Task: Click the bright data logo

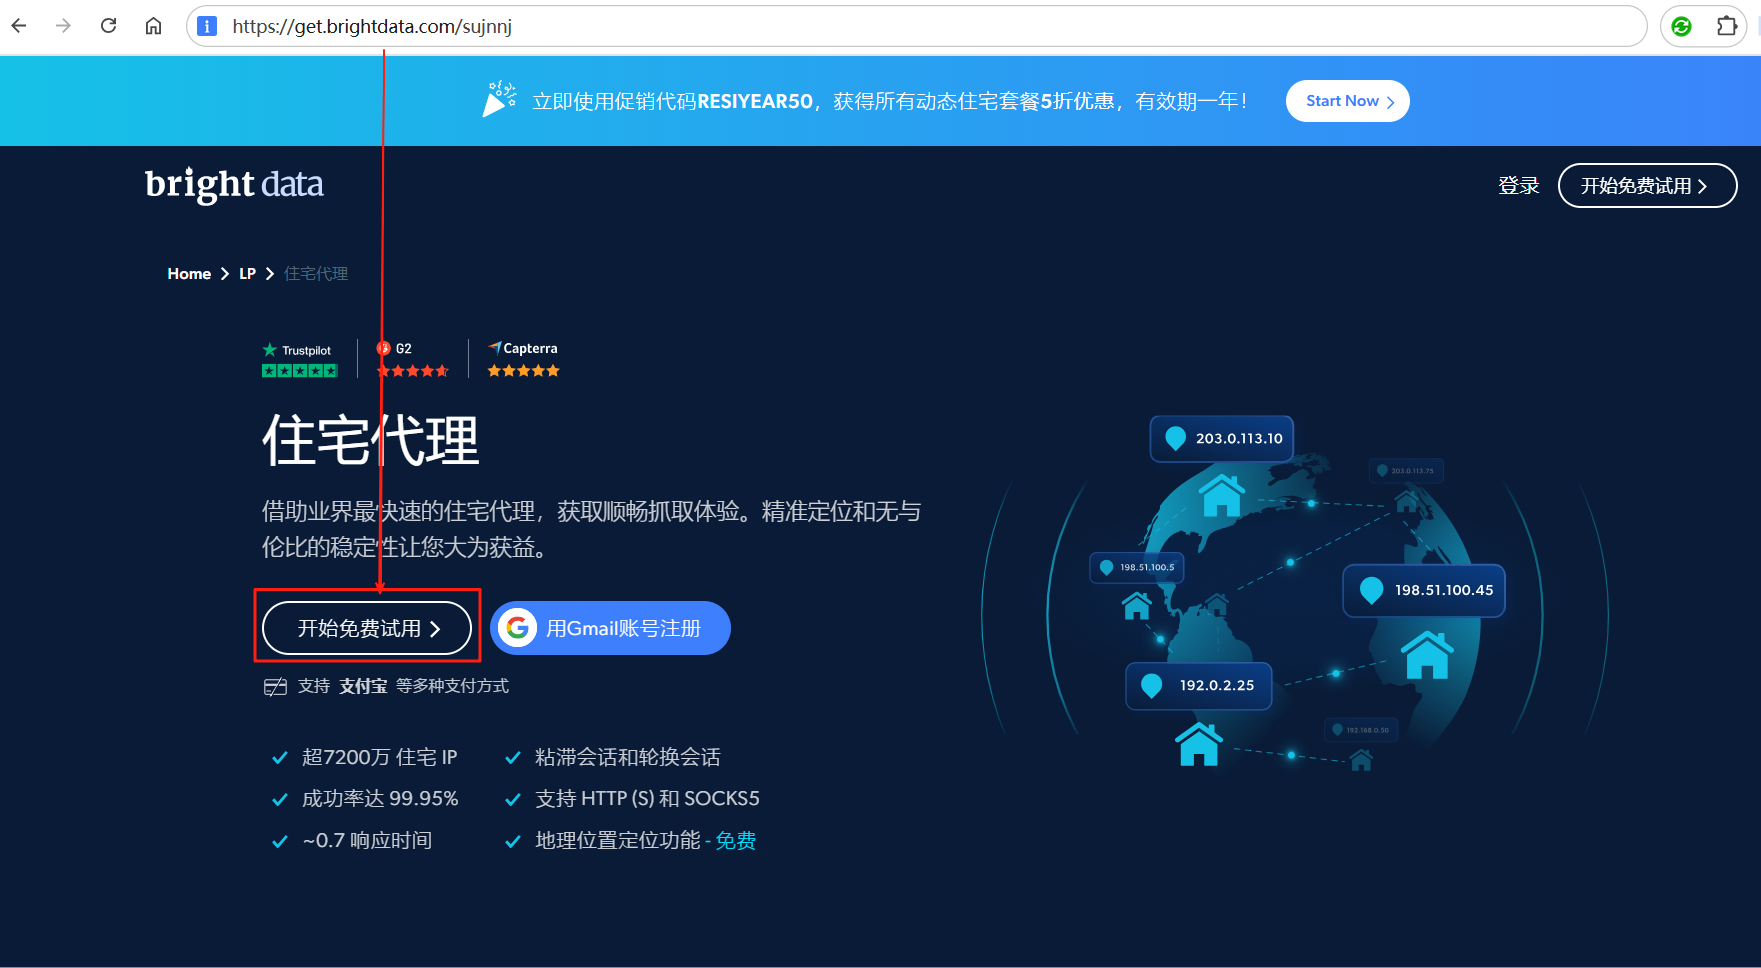Action: point(234,184)
